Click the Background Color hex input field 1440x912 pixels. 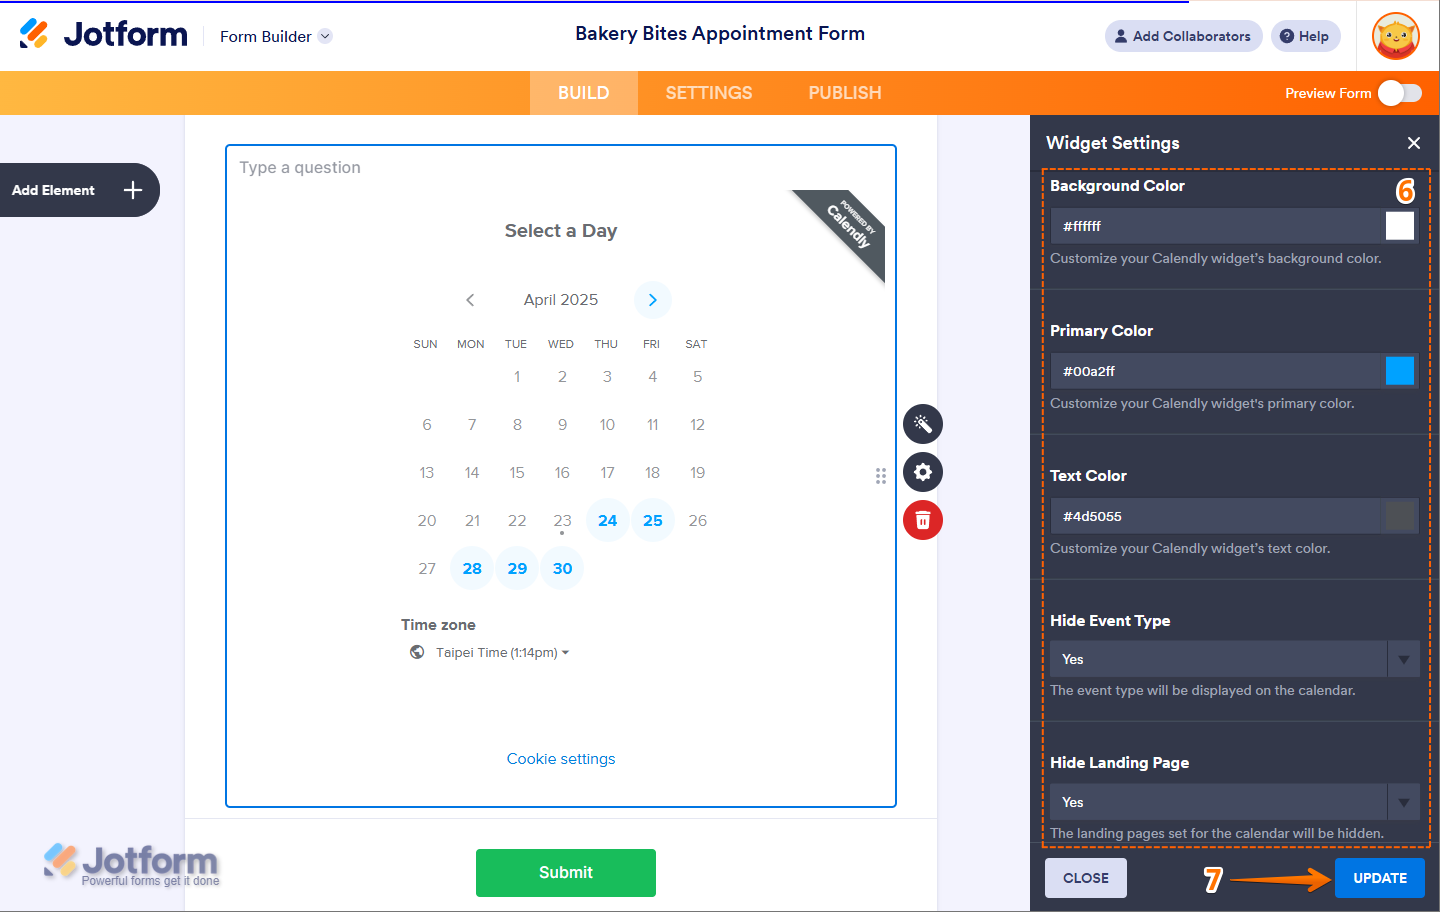1217,226
